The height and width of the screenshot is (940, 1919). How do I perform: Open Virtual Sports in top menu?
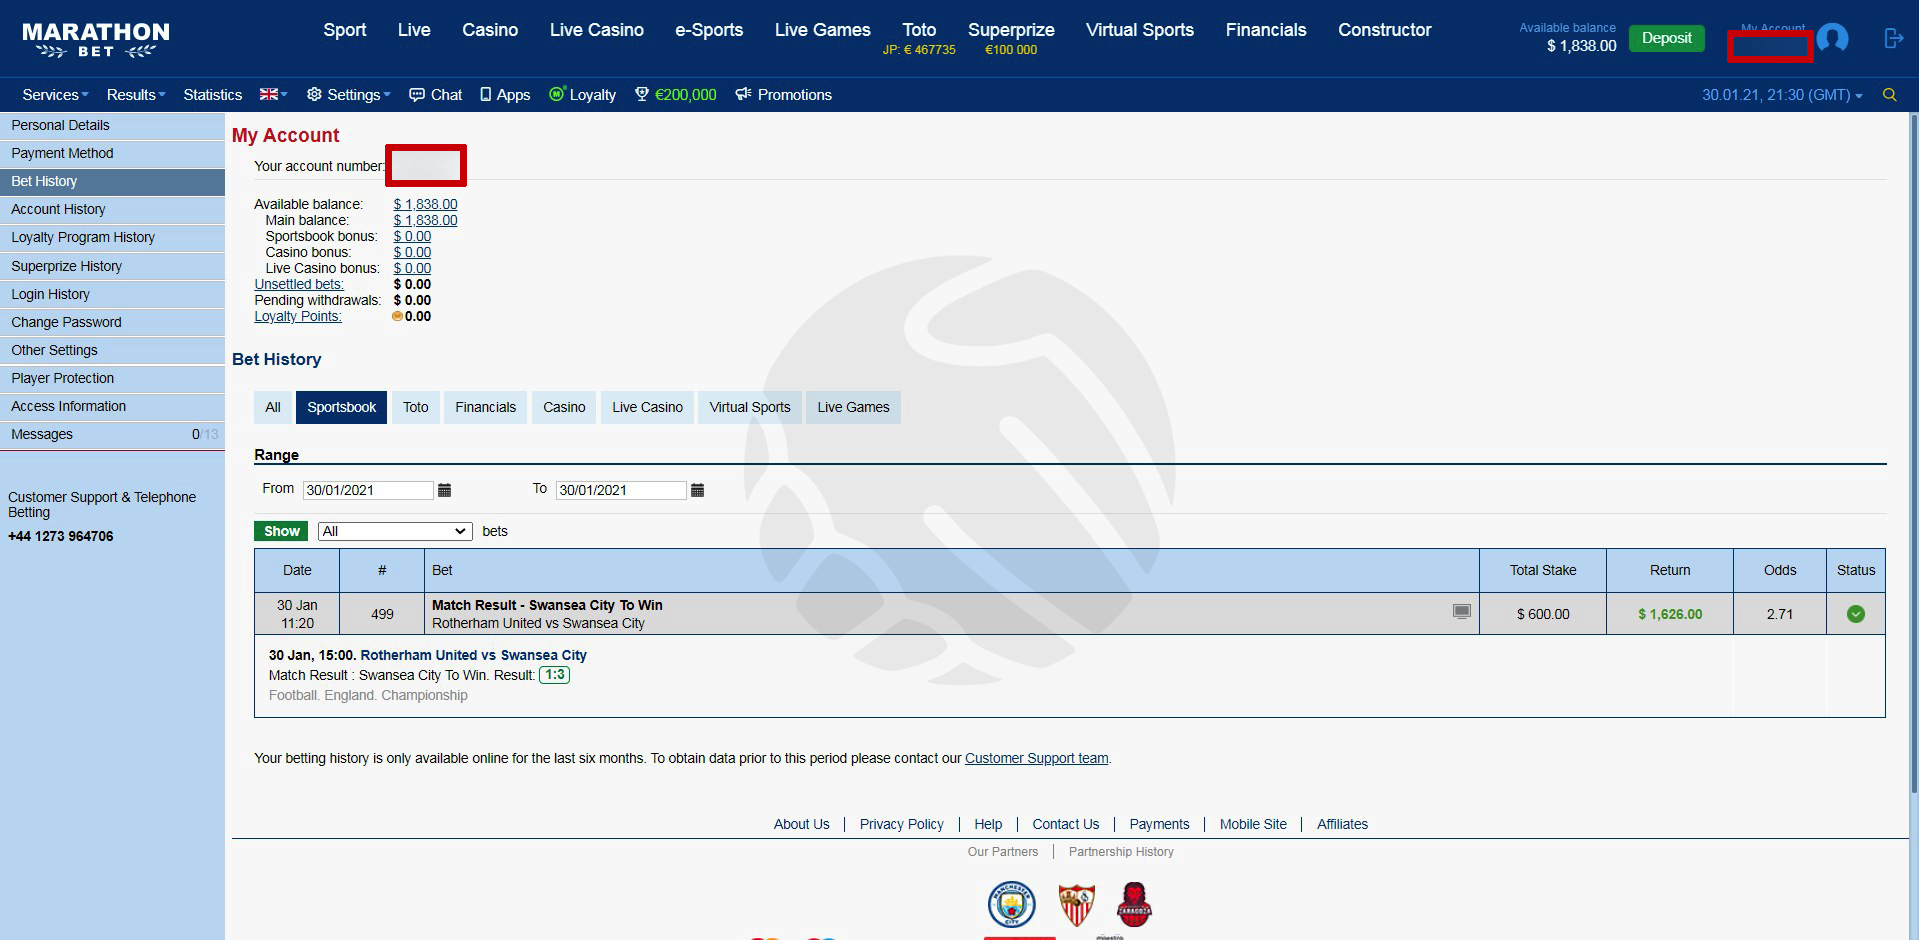coord(1140,30)
